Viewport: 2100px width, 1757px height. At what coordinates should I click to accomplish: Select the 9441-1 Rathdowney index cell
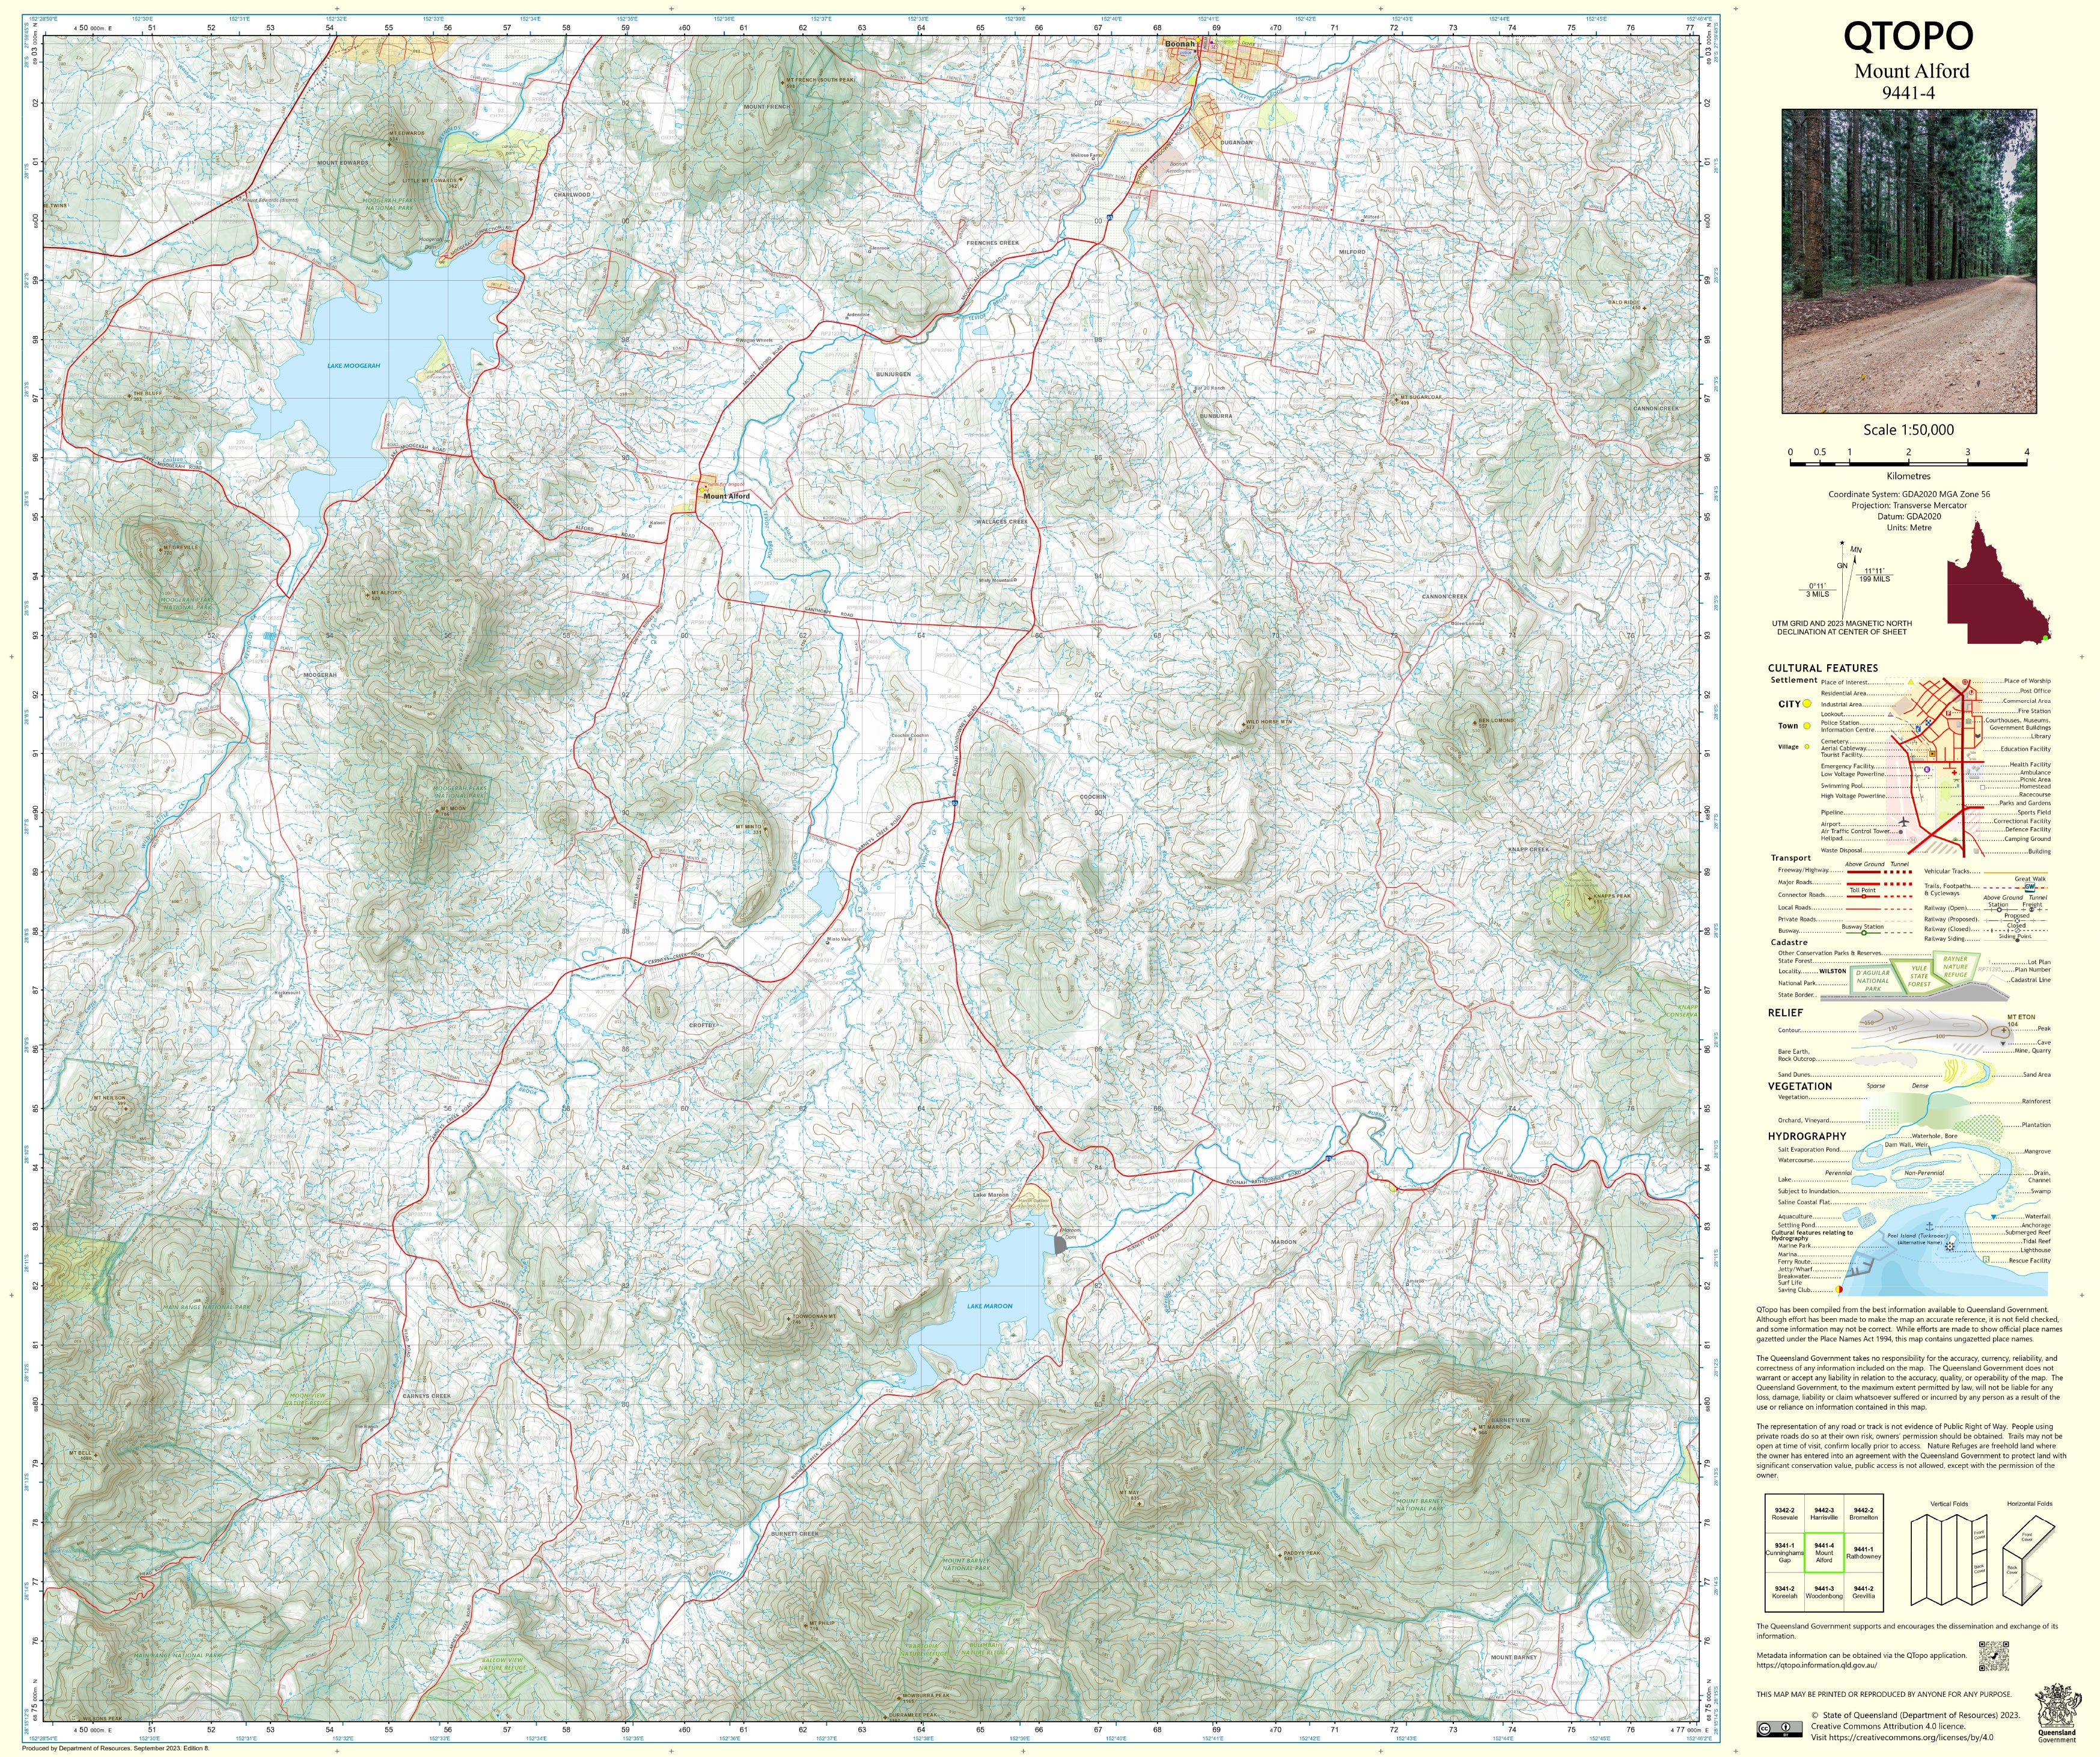click(1863, 1554)
